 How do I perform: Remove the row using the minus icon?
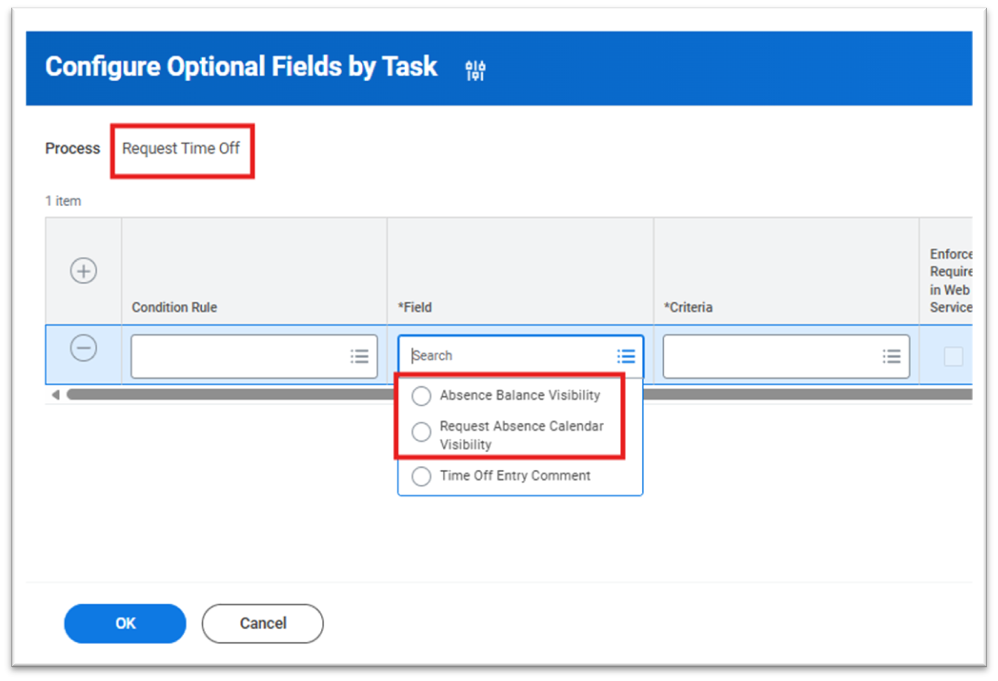click(x=84, y=348)
